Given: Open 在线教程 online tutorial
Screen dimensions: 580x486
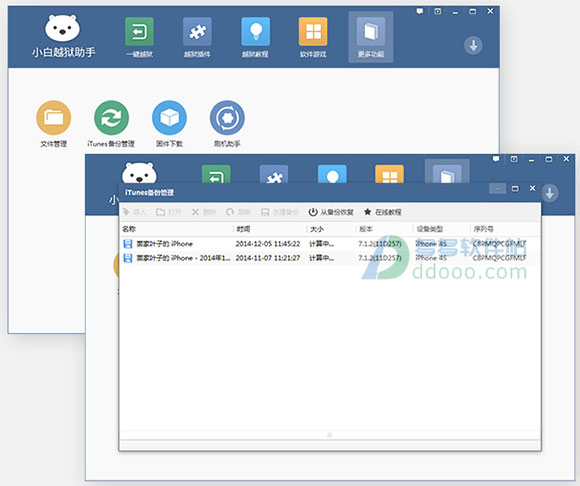Looking at the screenshot, I should tap(382, 212).
